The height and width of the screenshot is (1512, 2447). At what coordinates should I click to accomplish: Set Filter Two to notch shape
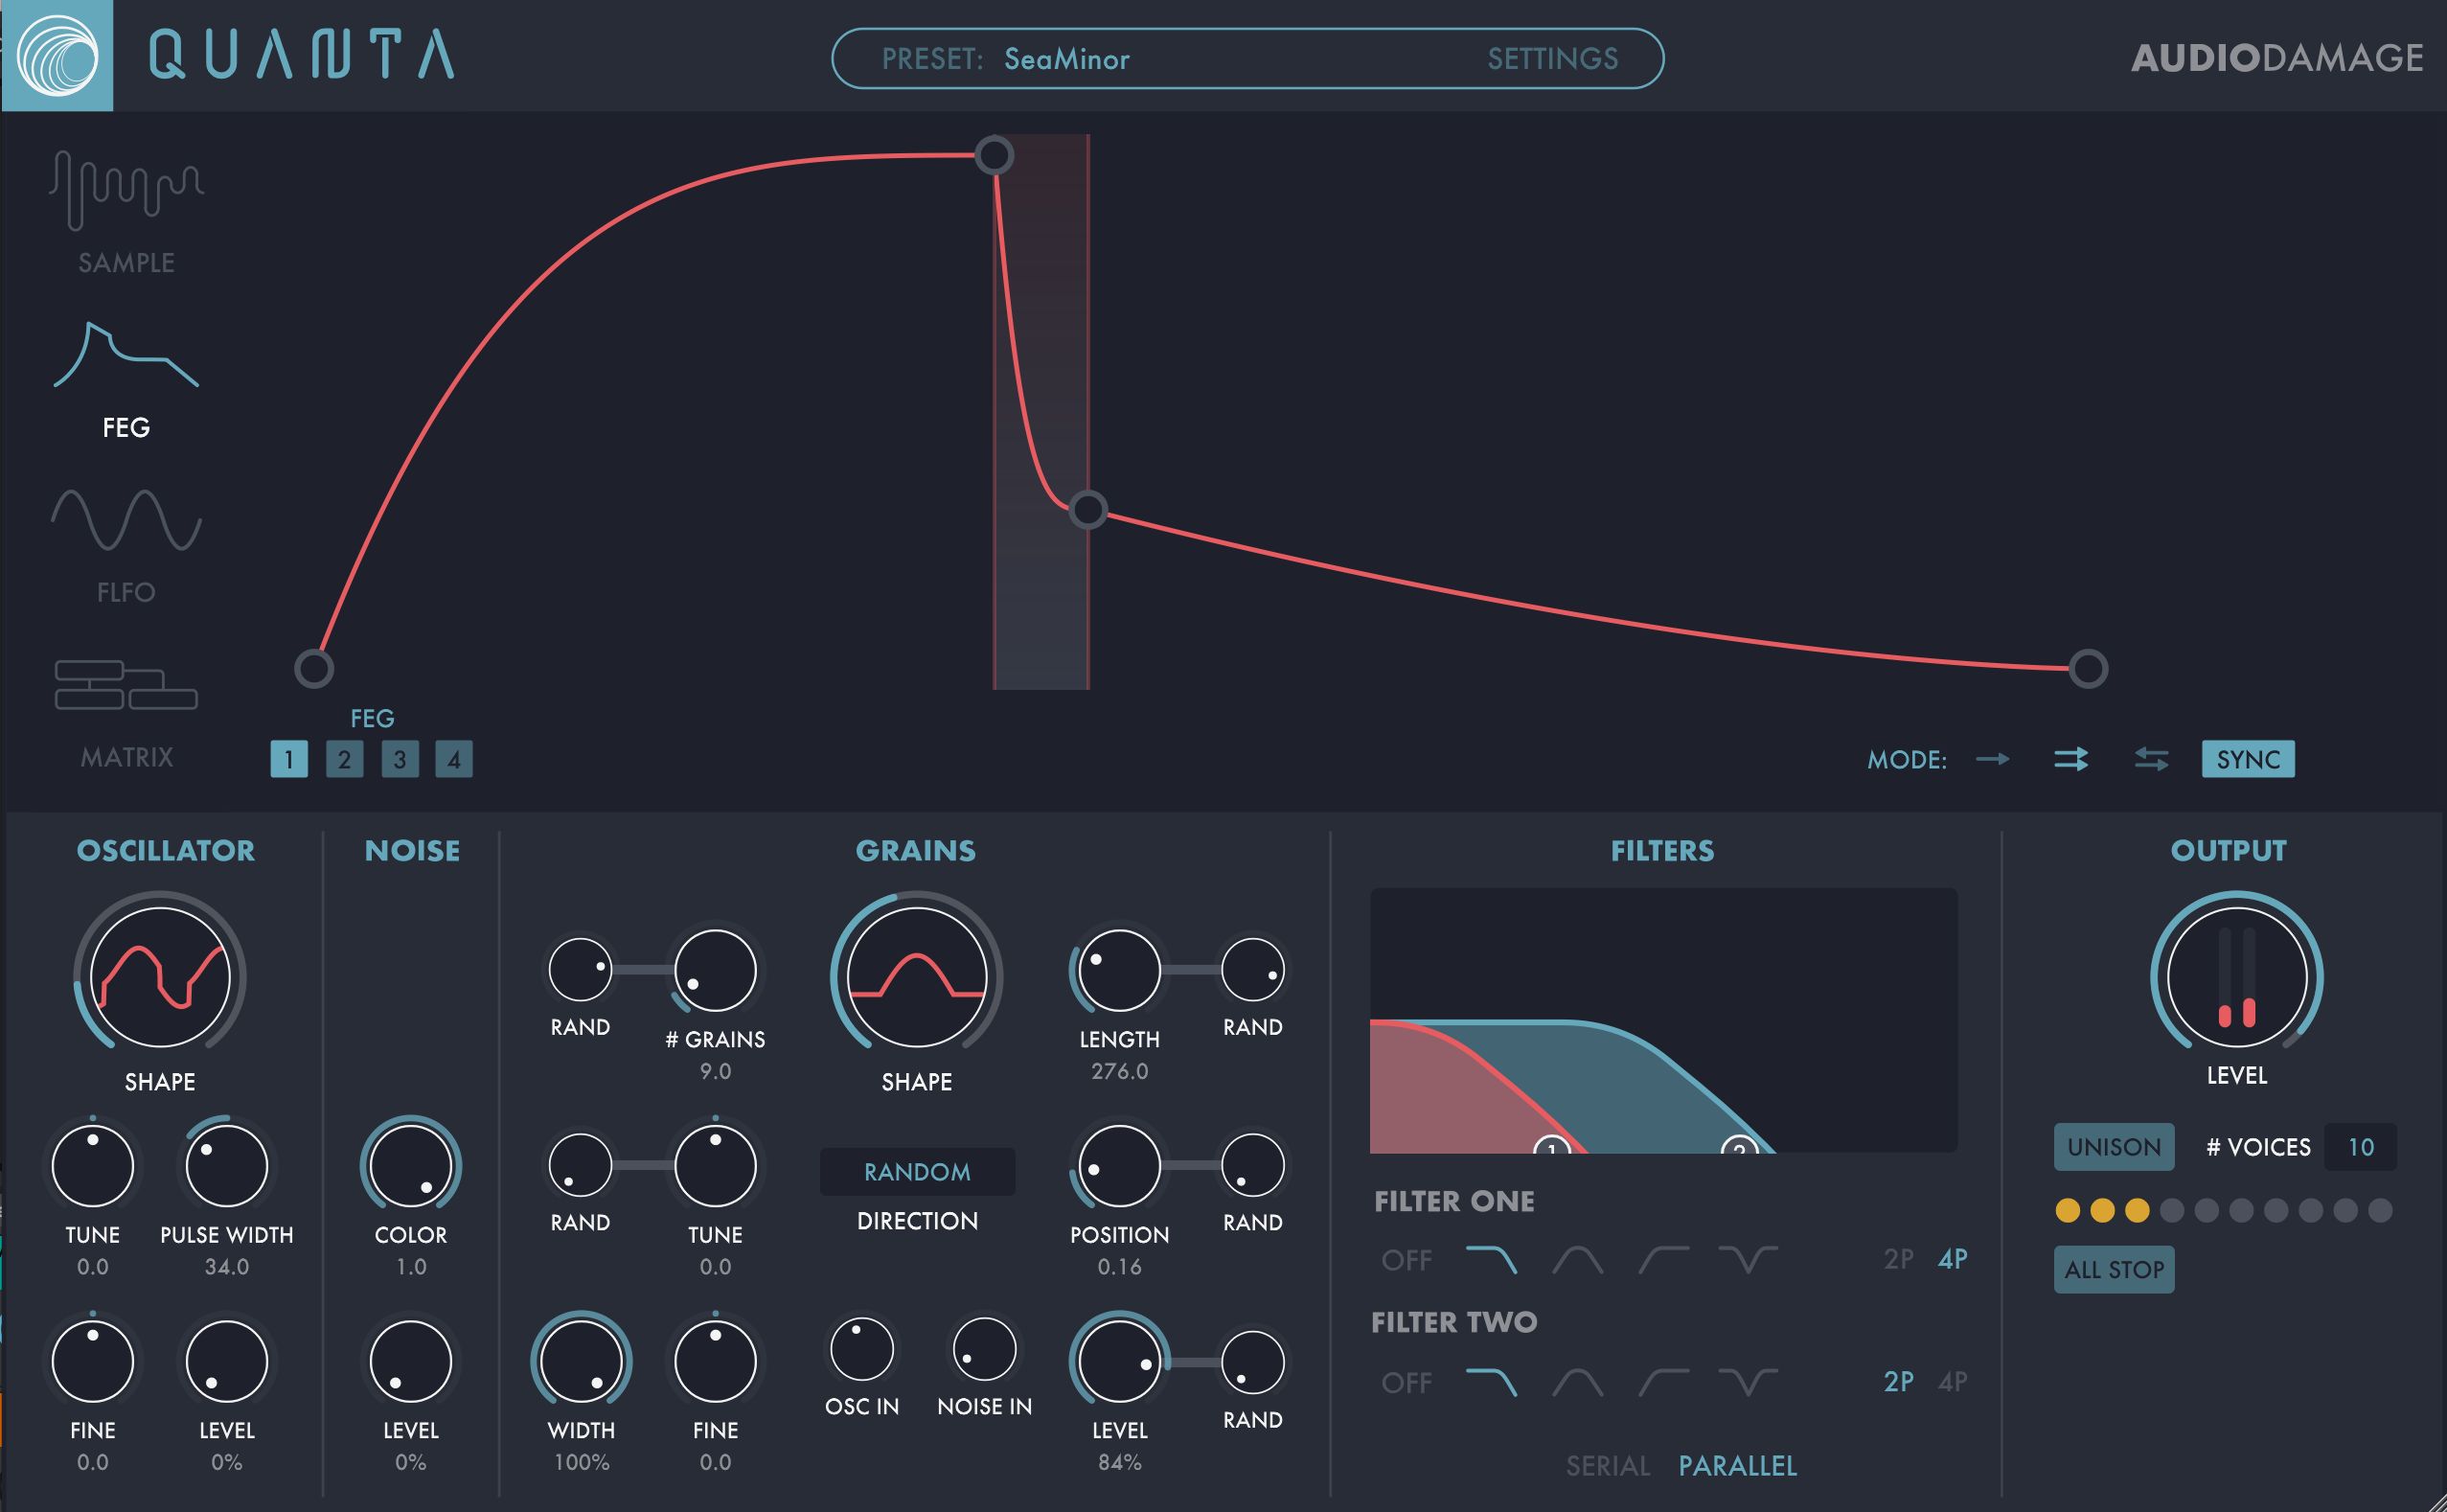point(1747,1383)
